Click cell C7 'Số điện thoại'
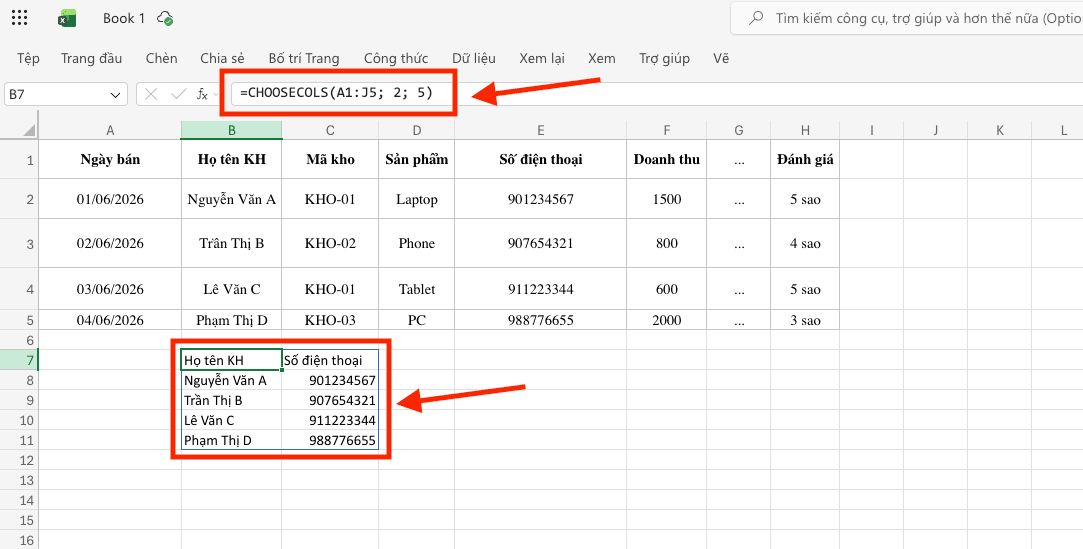 pyautogui.click(x=330, y=360)
